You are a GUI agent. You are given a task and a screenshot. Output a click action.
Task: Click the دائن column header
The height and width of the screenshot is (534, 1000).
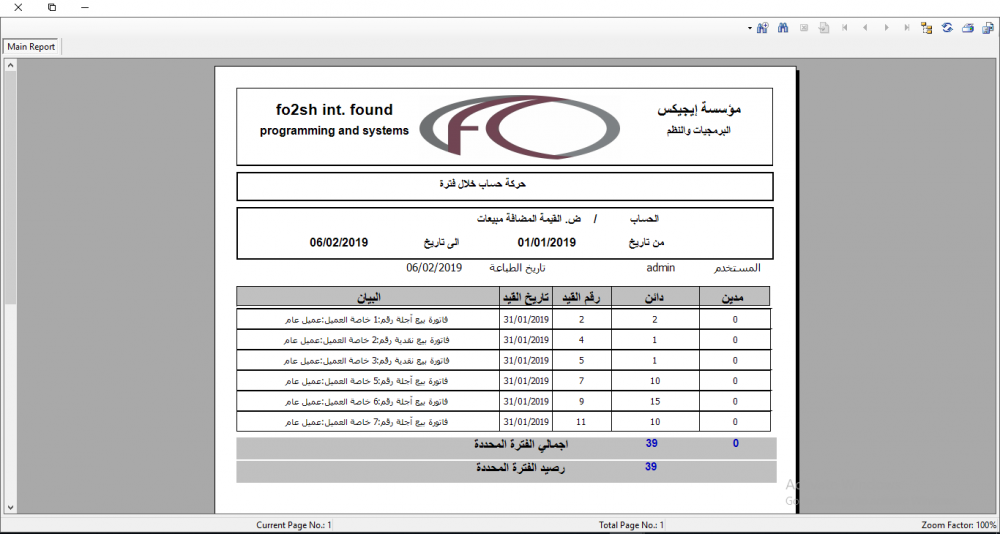[656, 297]
